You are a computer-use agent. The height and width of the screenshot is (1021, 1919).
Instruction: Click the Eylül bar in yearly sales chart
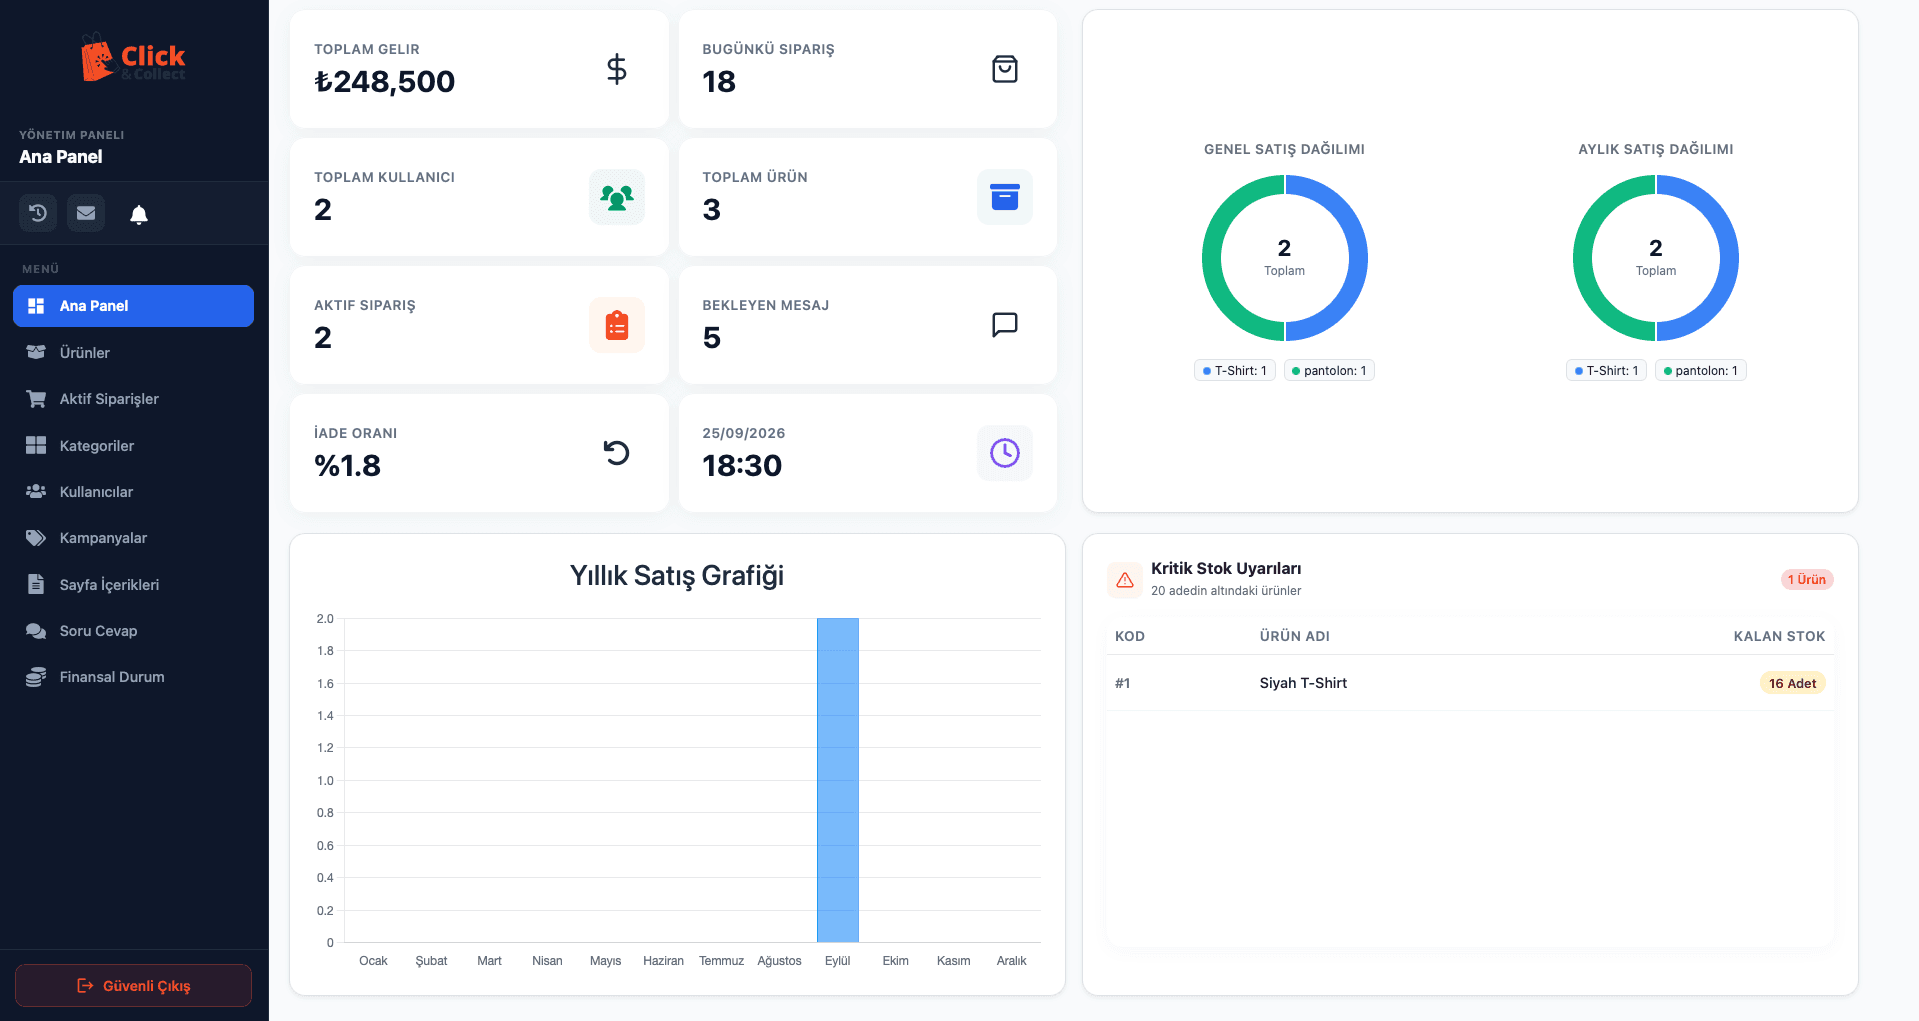click(838, 780)
